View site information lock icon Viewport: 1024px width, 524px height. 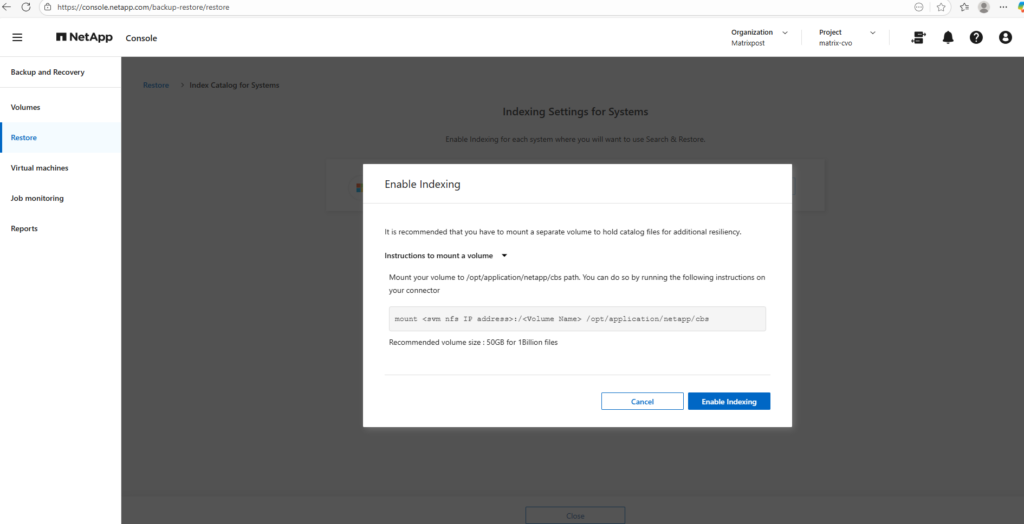[48, 7]
